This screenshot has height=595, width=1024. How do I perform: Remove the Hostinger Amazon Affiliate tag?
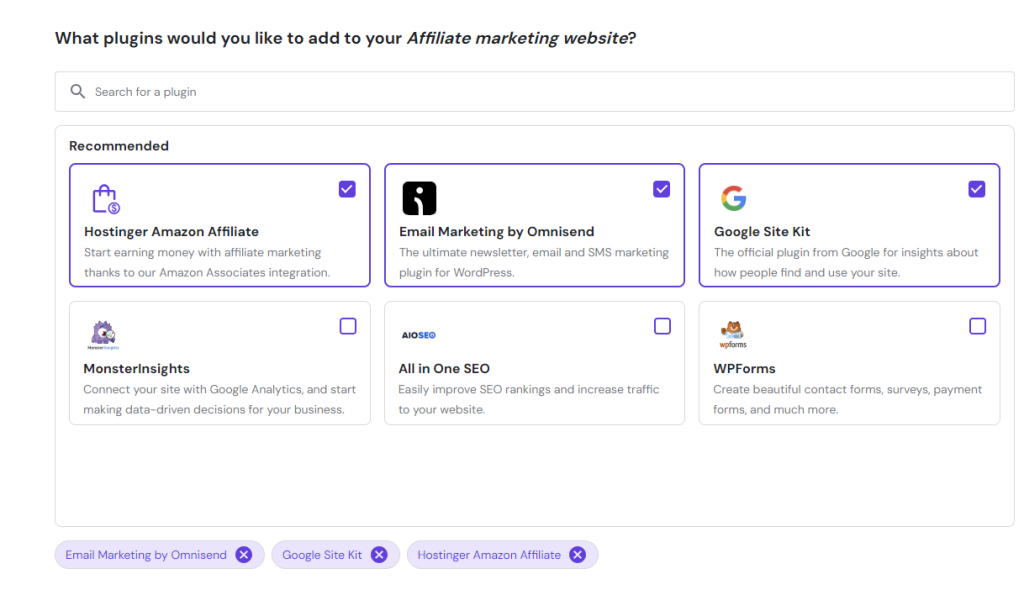(578, 555)
